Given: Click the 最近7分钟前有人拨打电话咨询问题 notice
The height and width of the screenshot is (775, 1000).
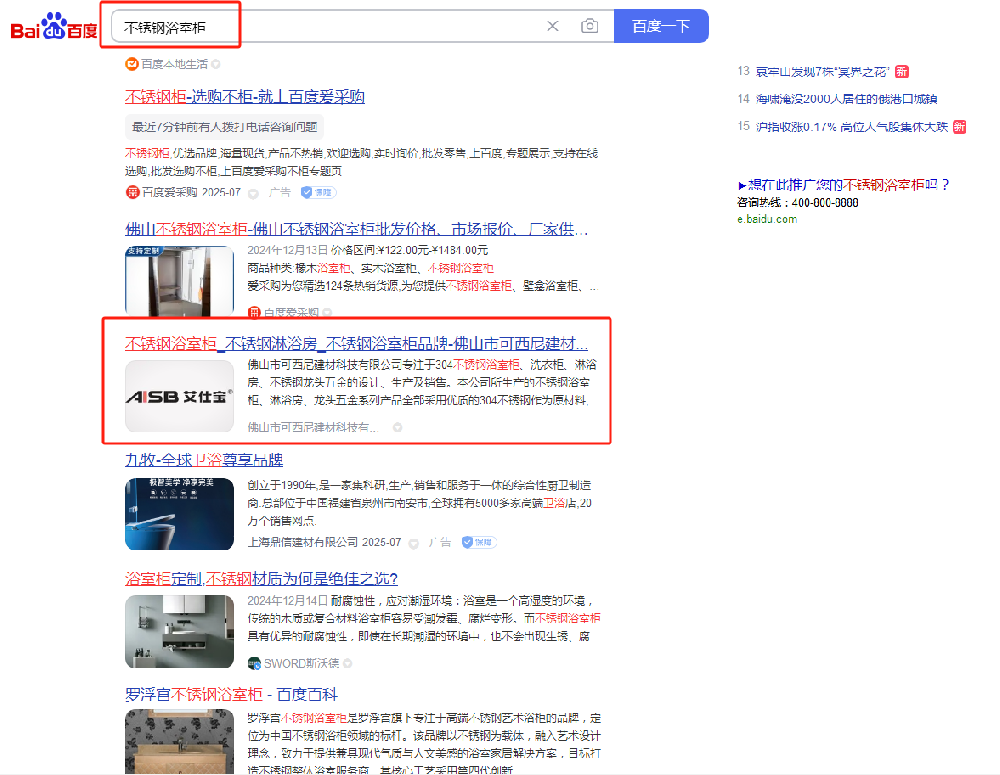Looking at the screenshot, I should [224, 127].
